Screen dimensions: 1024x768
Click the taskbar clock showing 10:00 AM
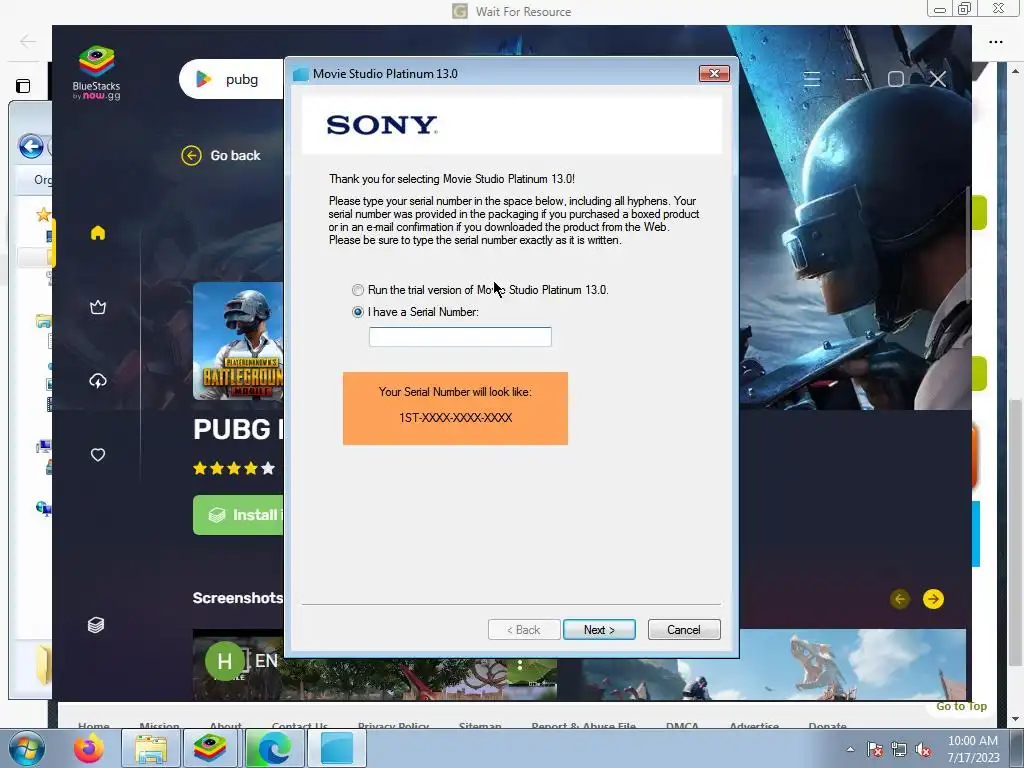(x=973, y=748)
